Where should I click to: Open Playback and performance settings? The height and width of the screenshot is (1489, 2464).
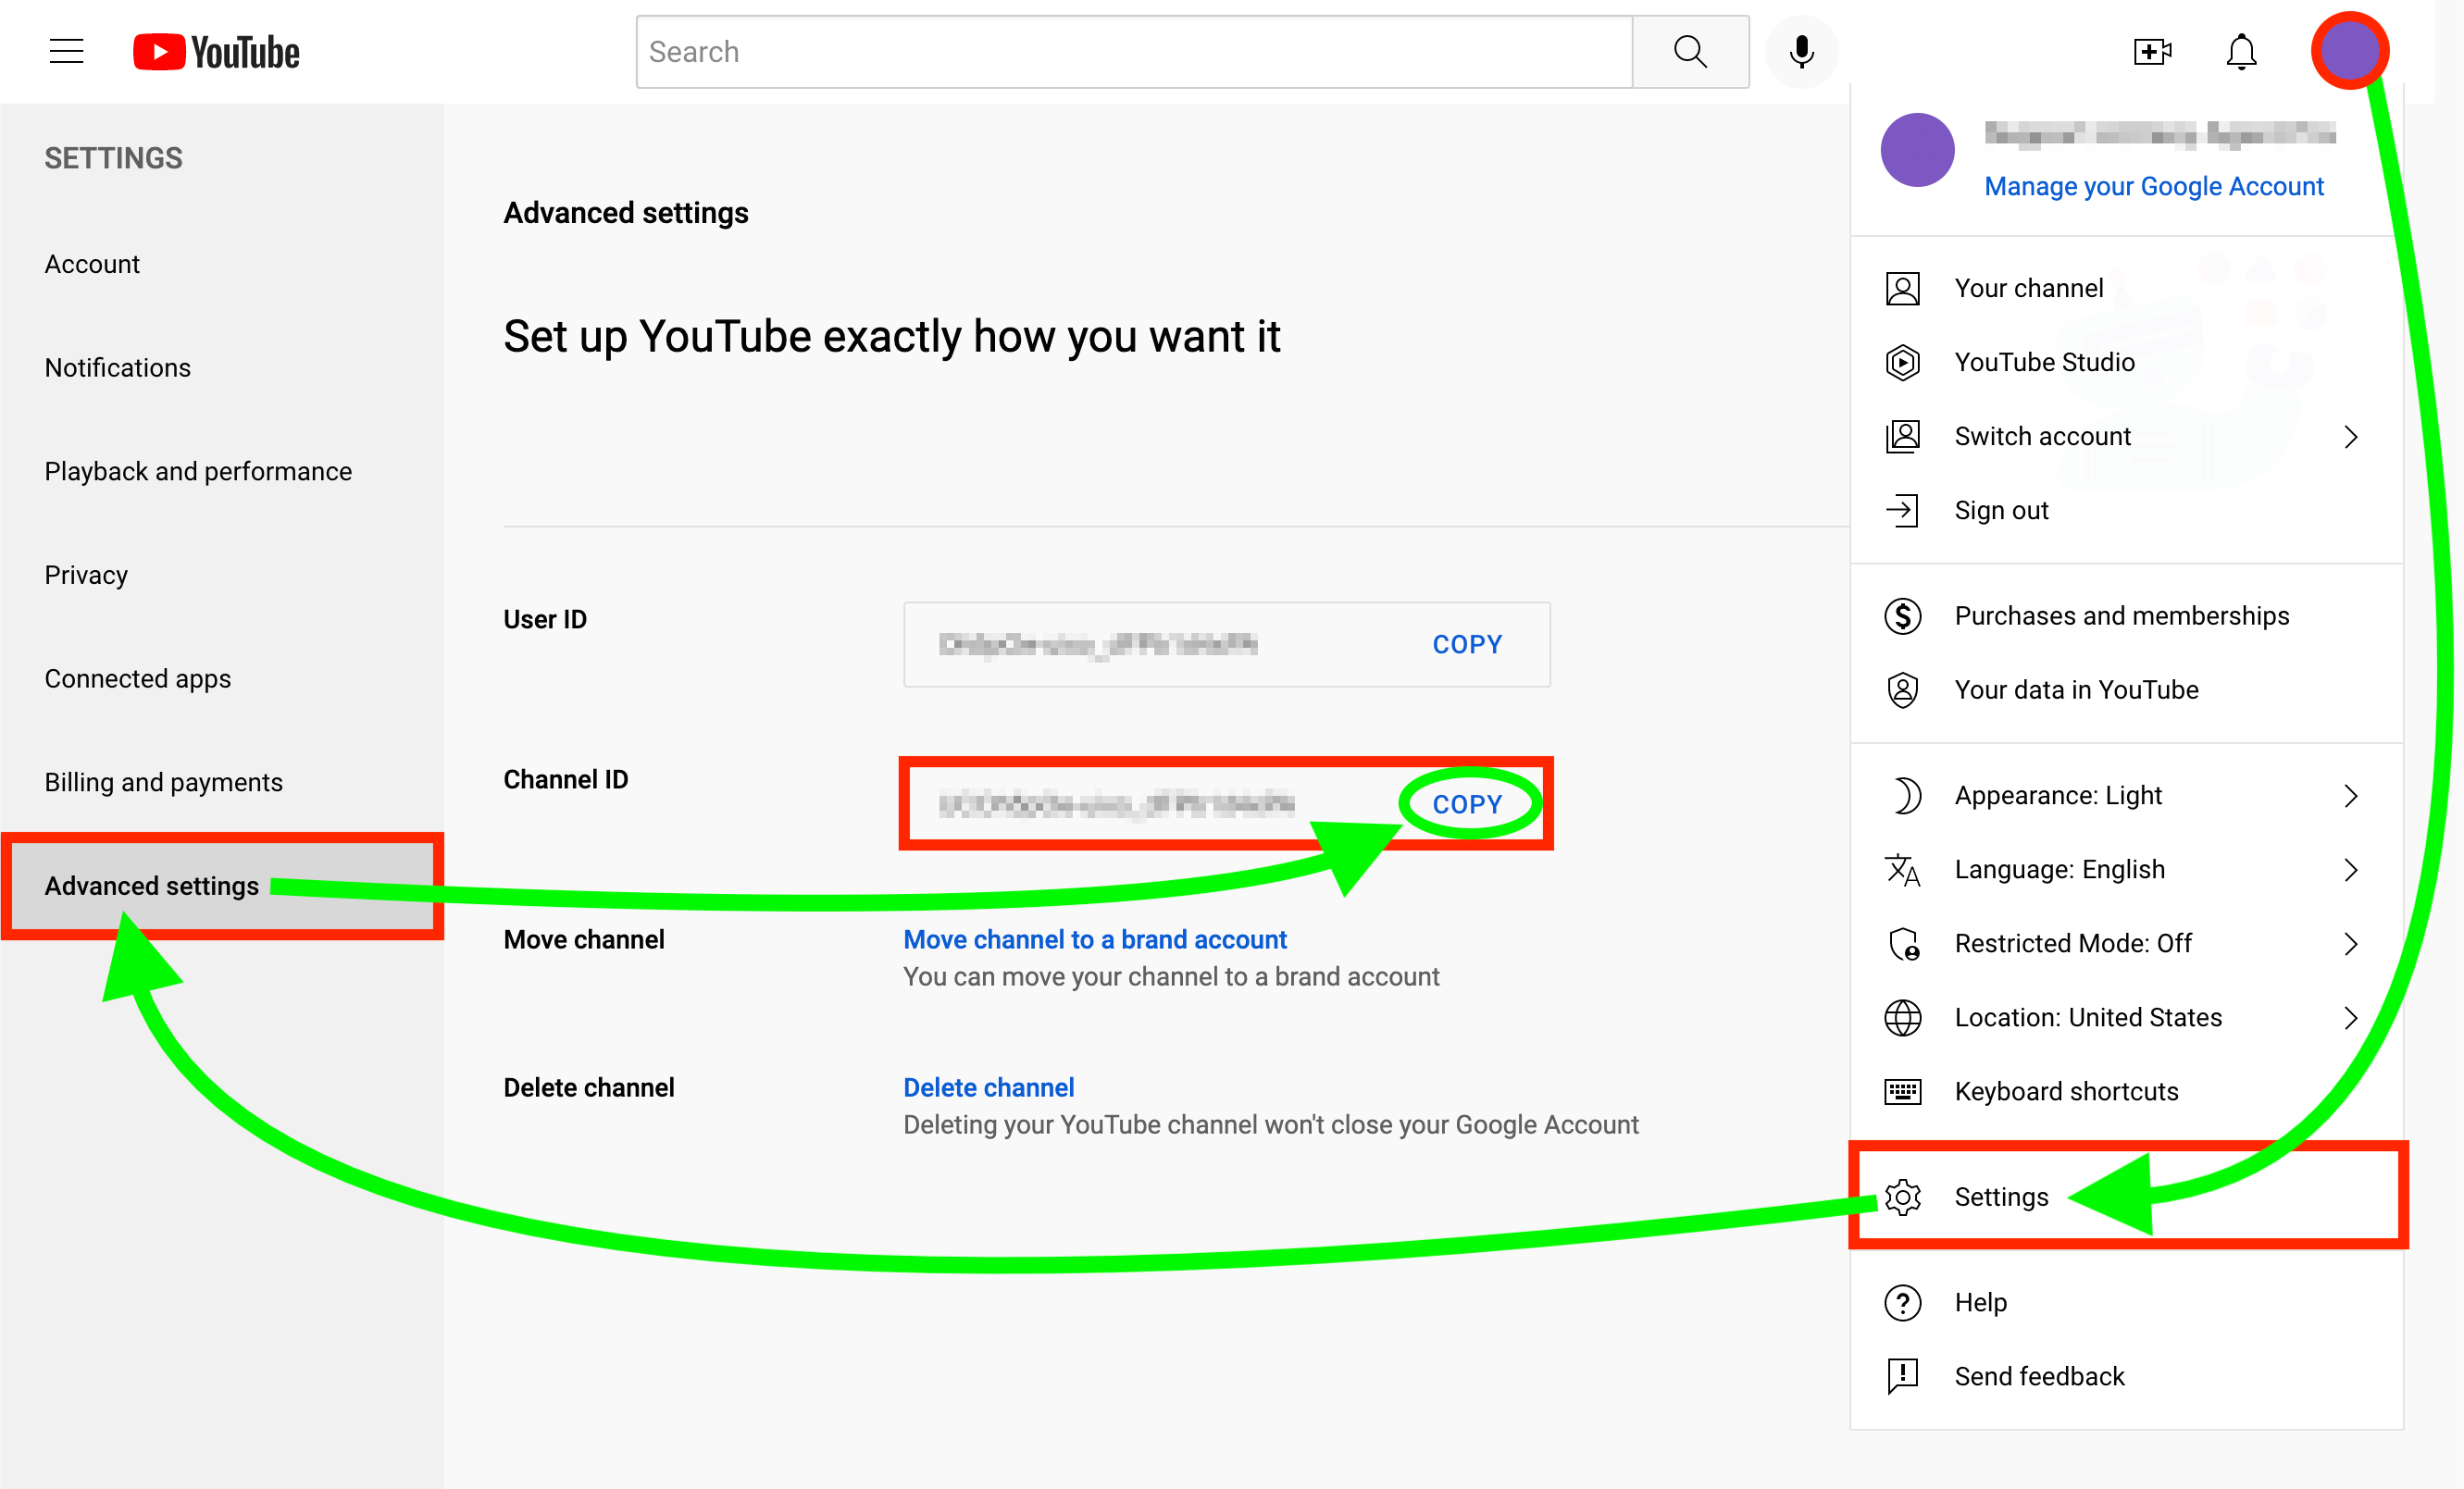pyautogui.click(x=222, y=472)
